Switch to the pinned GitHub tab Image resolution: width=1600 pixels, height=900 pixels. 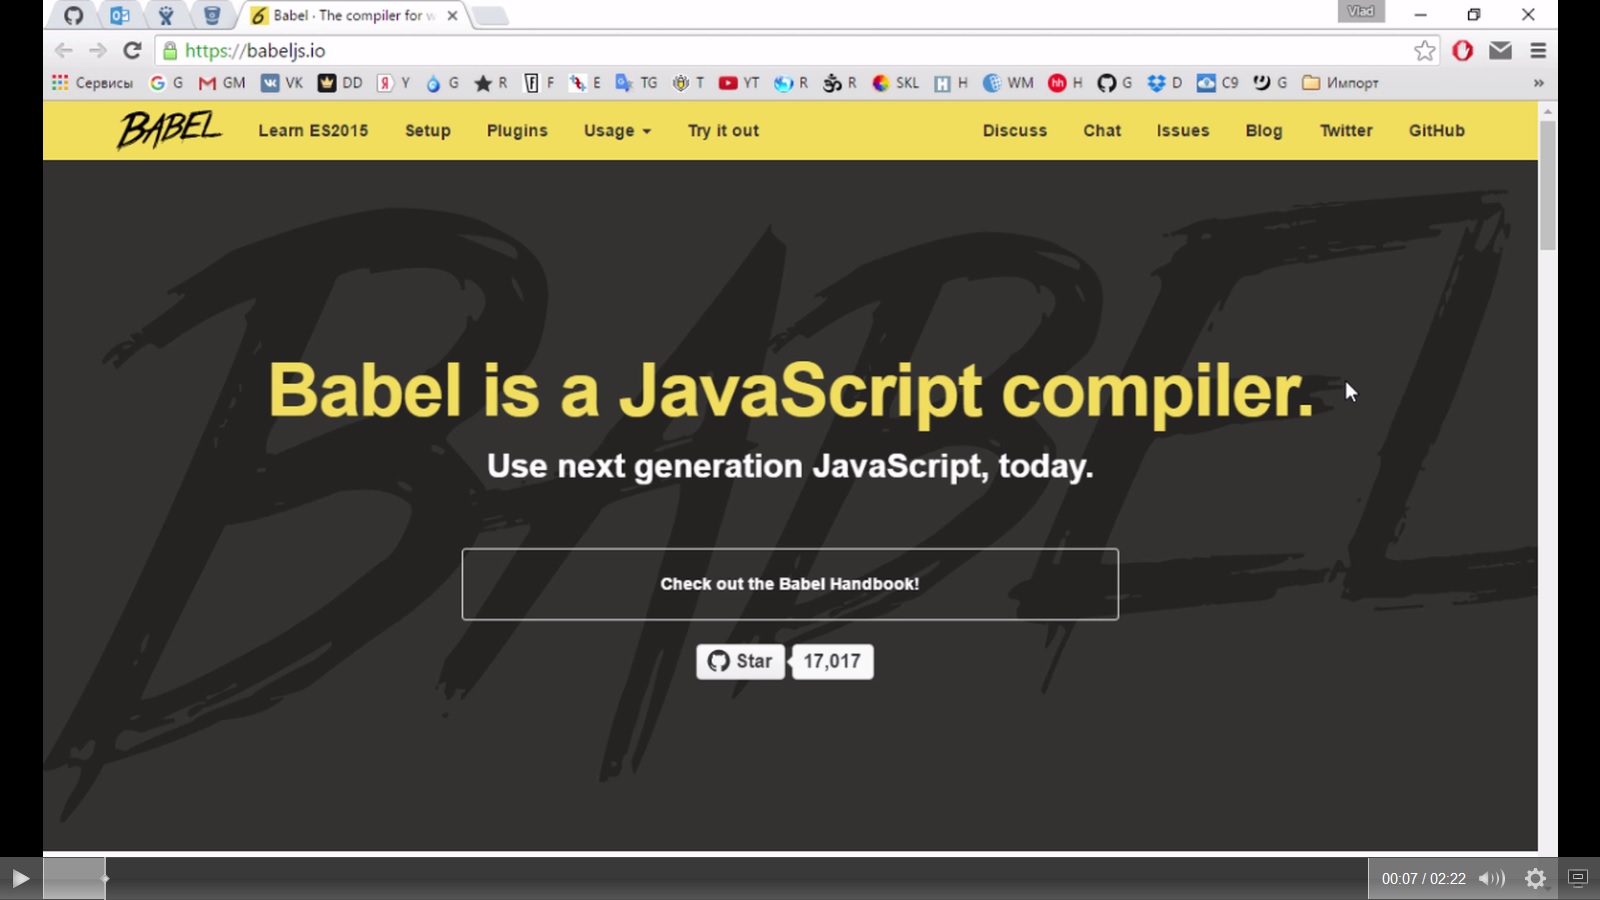point(73,15)
